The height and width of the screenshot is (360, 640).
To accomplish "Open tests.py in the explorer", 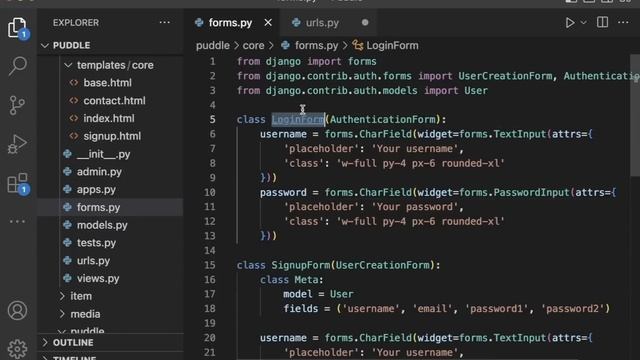I will 96,243.
